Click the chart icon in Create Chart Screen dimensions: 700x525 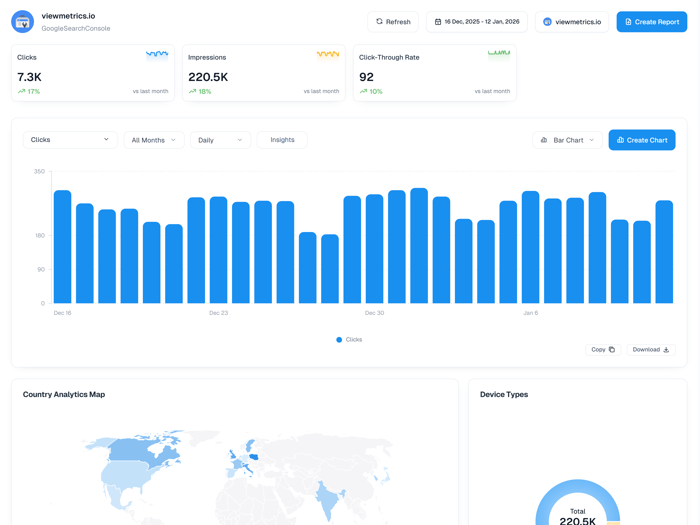(x=620, y=140)
